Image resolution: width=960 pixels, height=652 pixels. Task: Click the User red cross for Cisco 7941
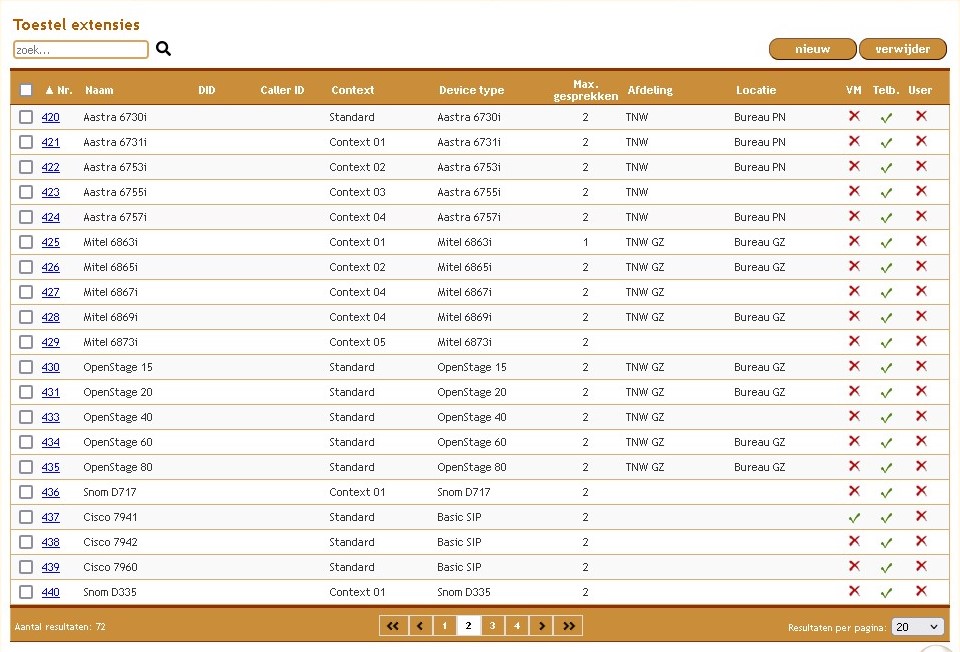[x=921, y=516]
